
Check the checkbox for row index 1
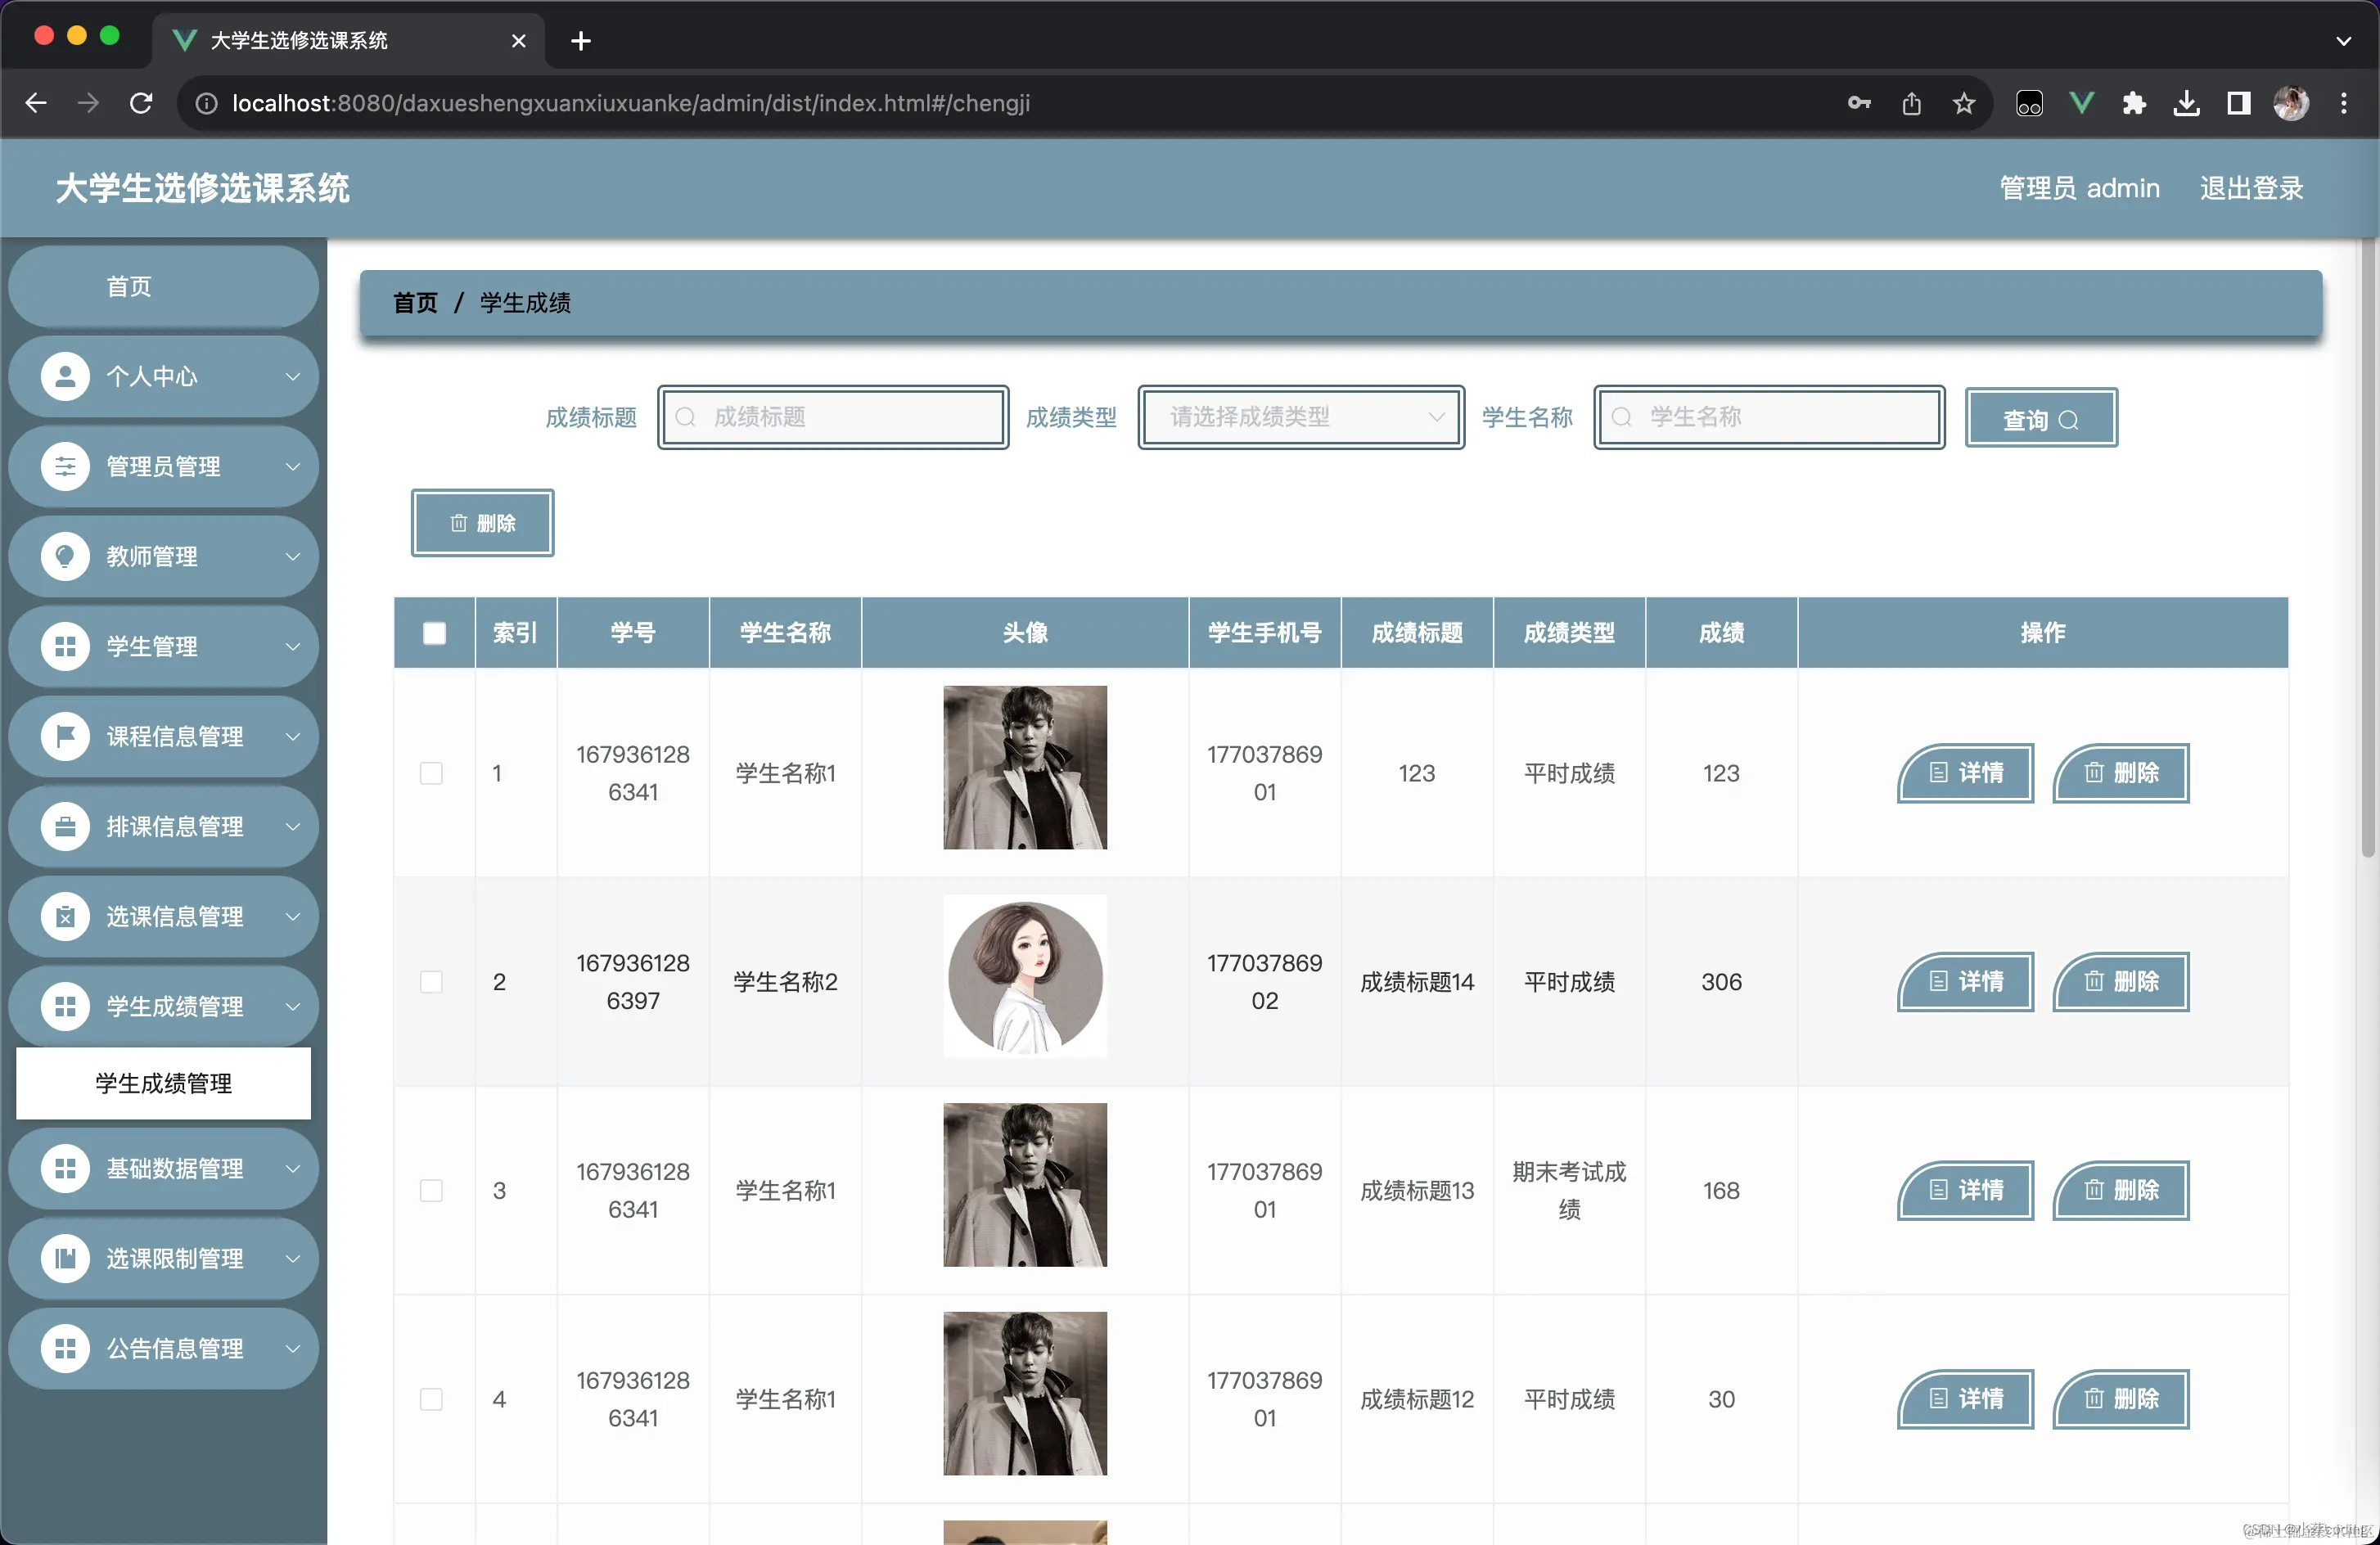click(x=431, y=773)
